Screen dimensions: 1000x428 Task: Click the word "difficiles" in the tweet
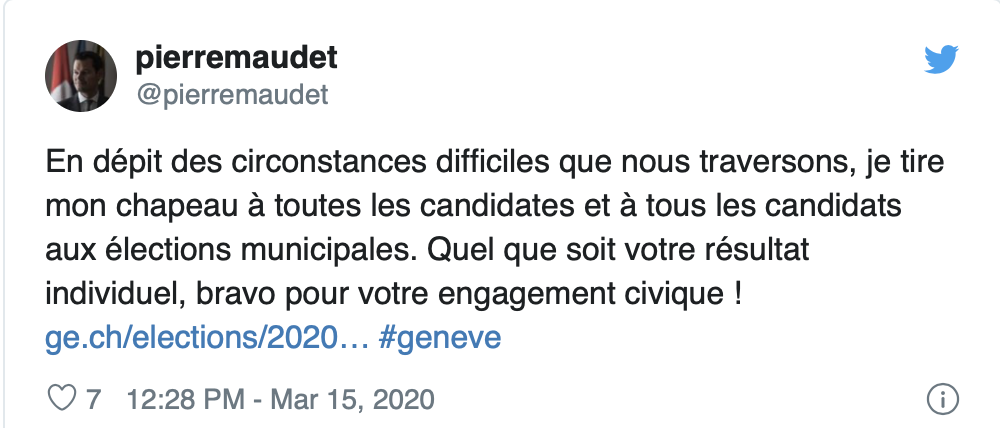tap(492, 162)
